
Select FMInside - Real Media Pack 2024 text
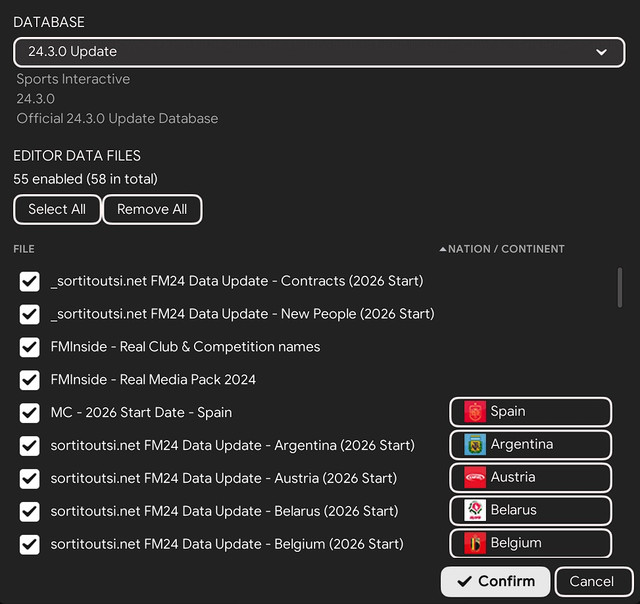153,380
